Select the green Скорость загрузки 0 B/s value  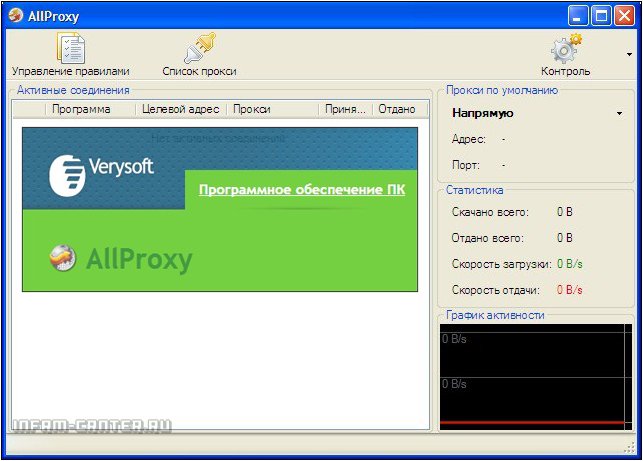[x=570, y=264]
